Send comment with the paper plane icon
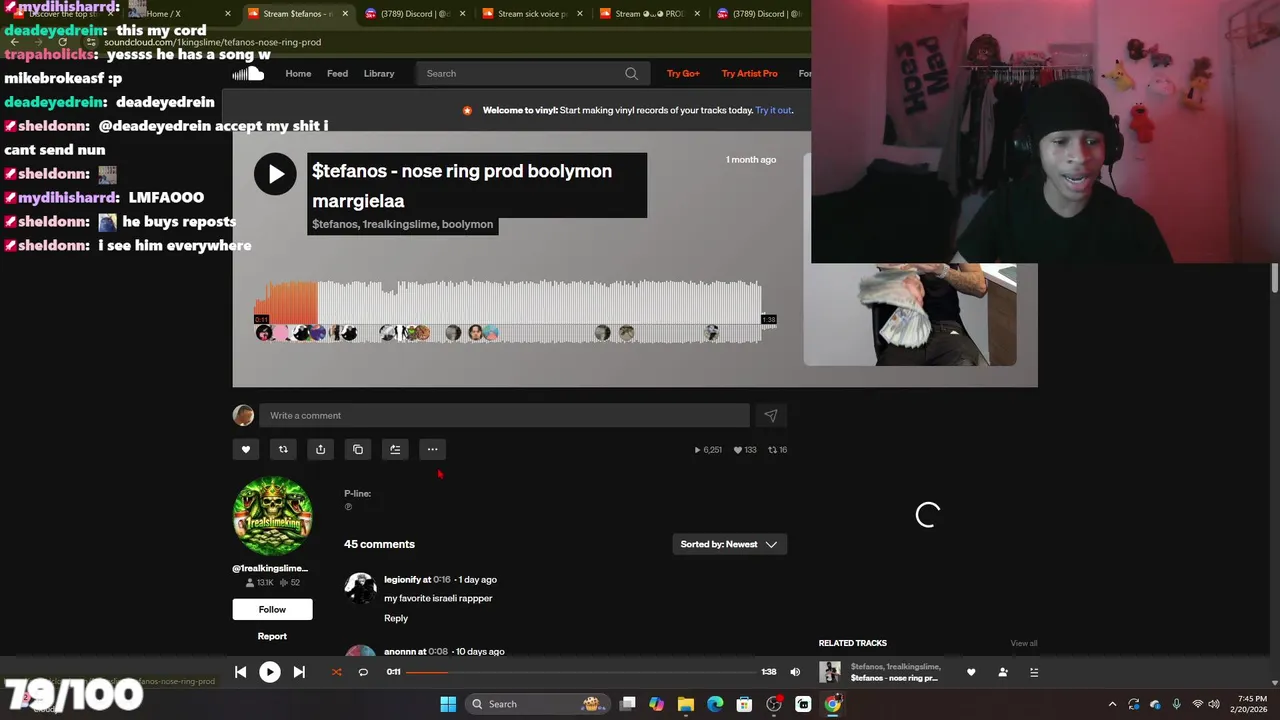This screenshot has height=720, width=1280. click(770, 415)
